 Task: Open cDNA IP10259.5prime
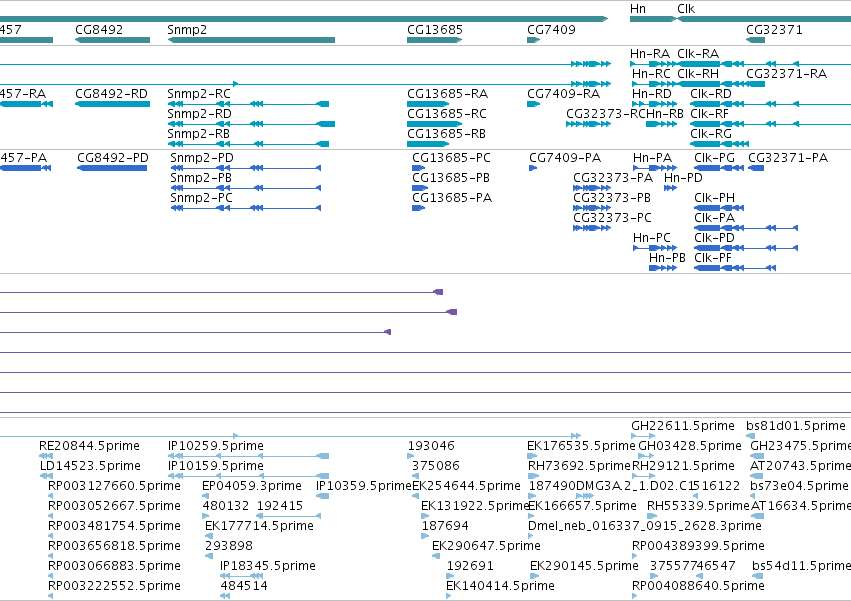click(215, 446)
